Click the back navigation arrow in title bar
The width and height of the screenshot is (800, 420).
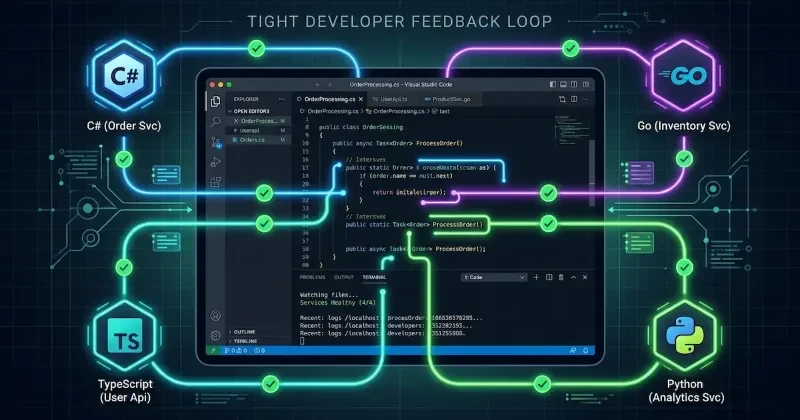[318, 85]
